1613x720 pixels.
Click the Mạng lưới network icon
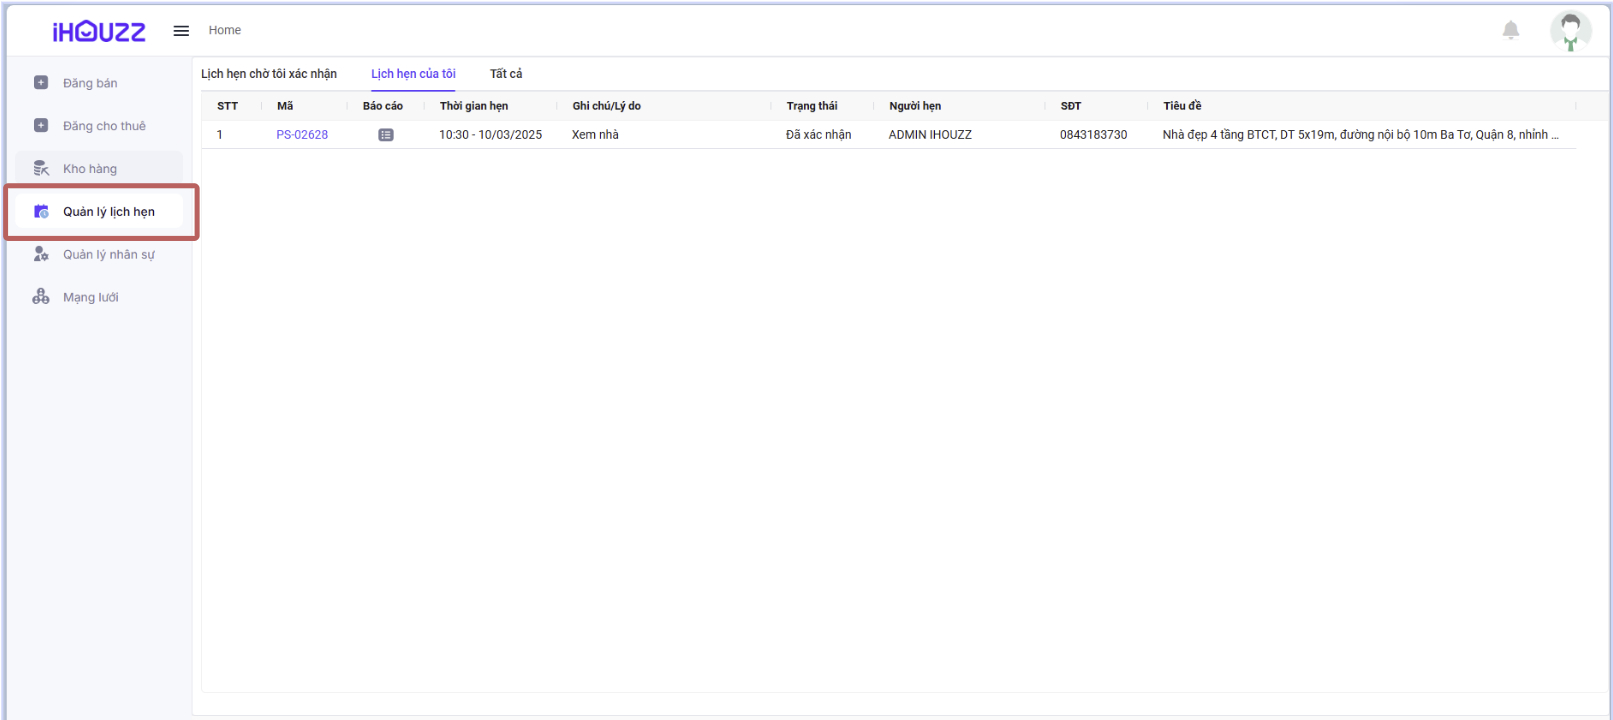click(x=41, y=297)
